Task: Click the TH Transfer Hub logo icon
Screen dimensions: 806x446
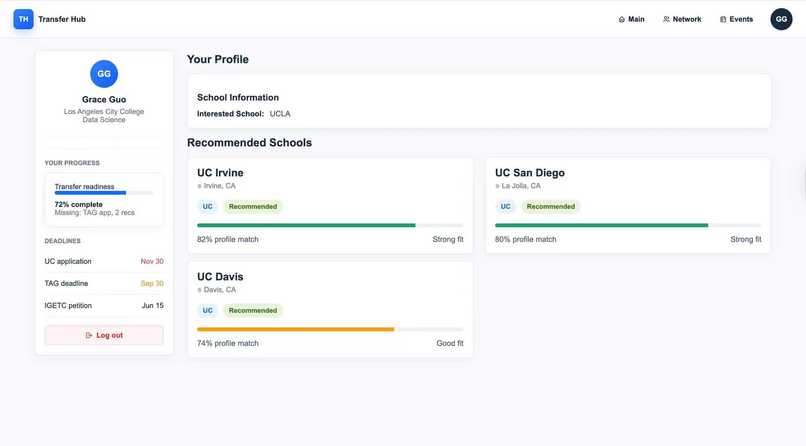Action: [23, 19]
